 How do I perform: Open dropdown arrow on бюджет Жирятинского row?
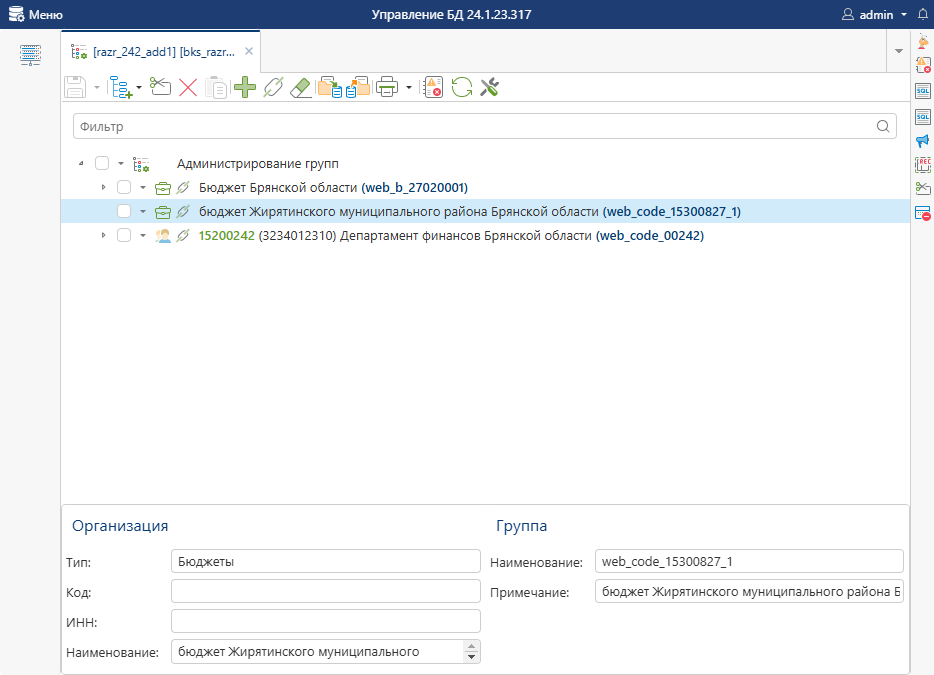pyautogui.click(x=143, y=211)
